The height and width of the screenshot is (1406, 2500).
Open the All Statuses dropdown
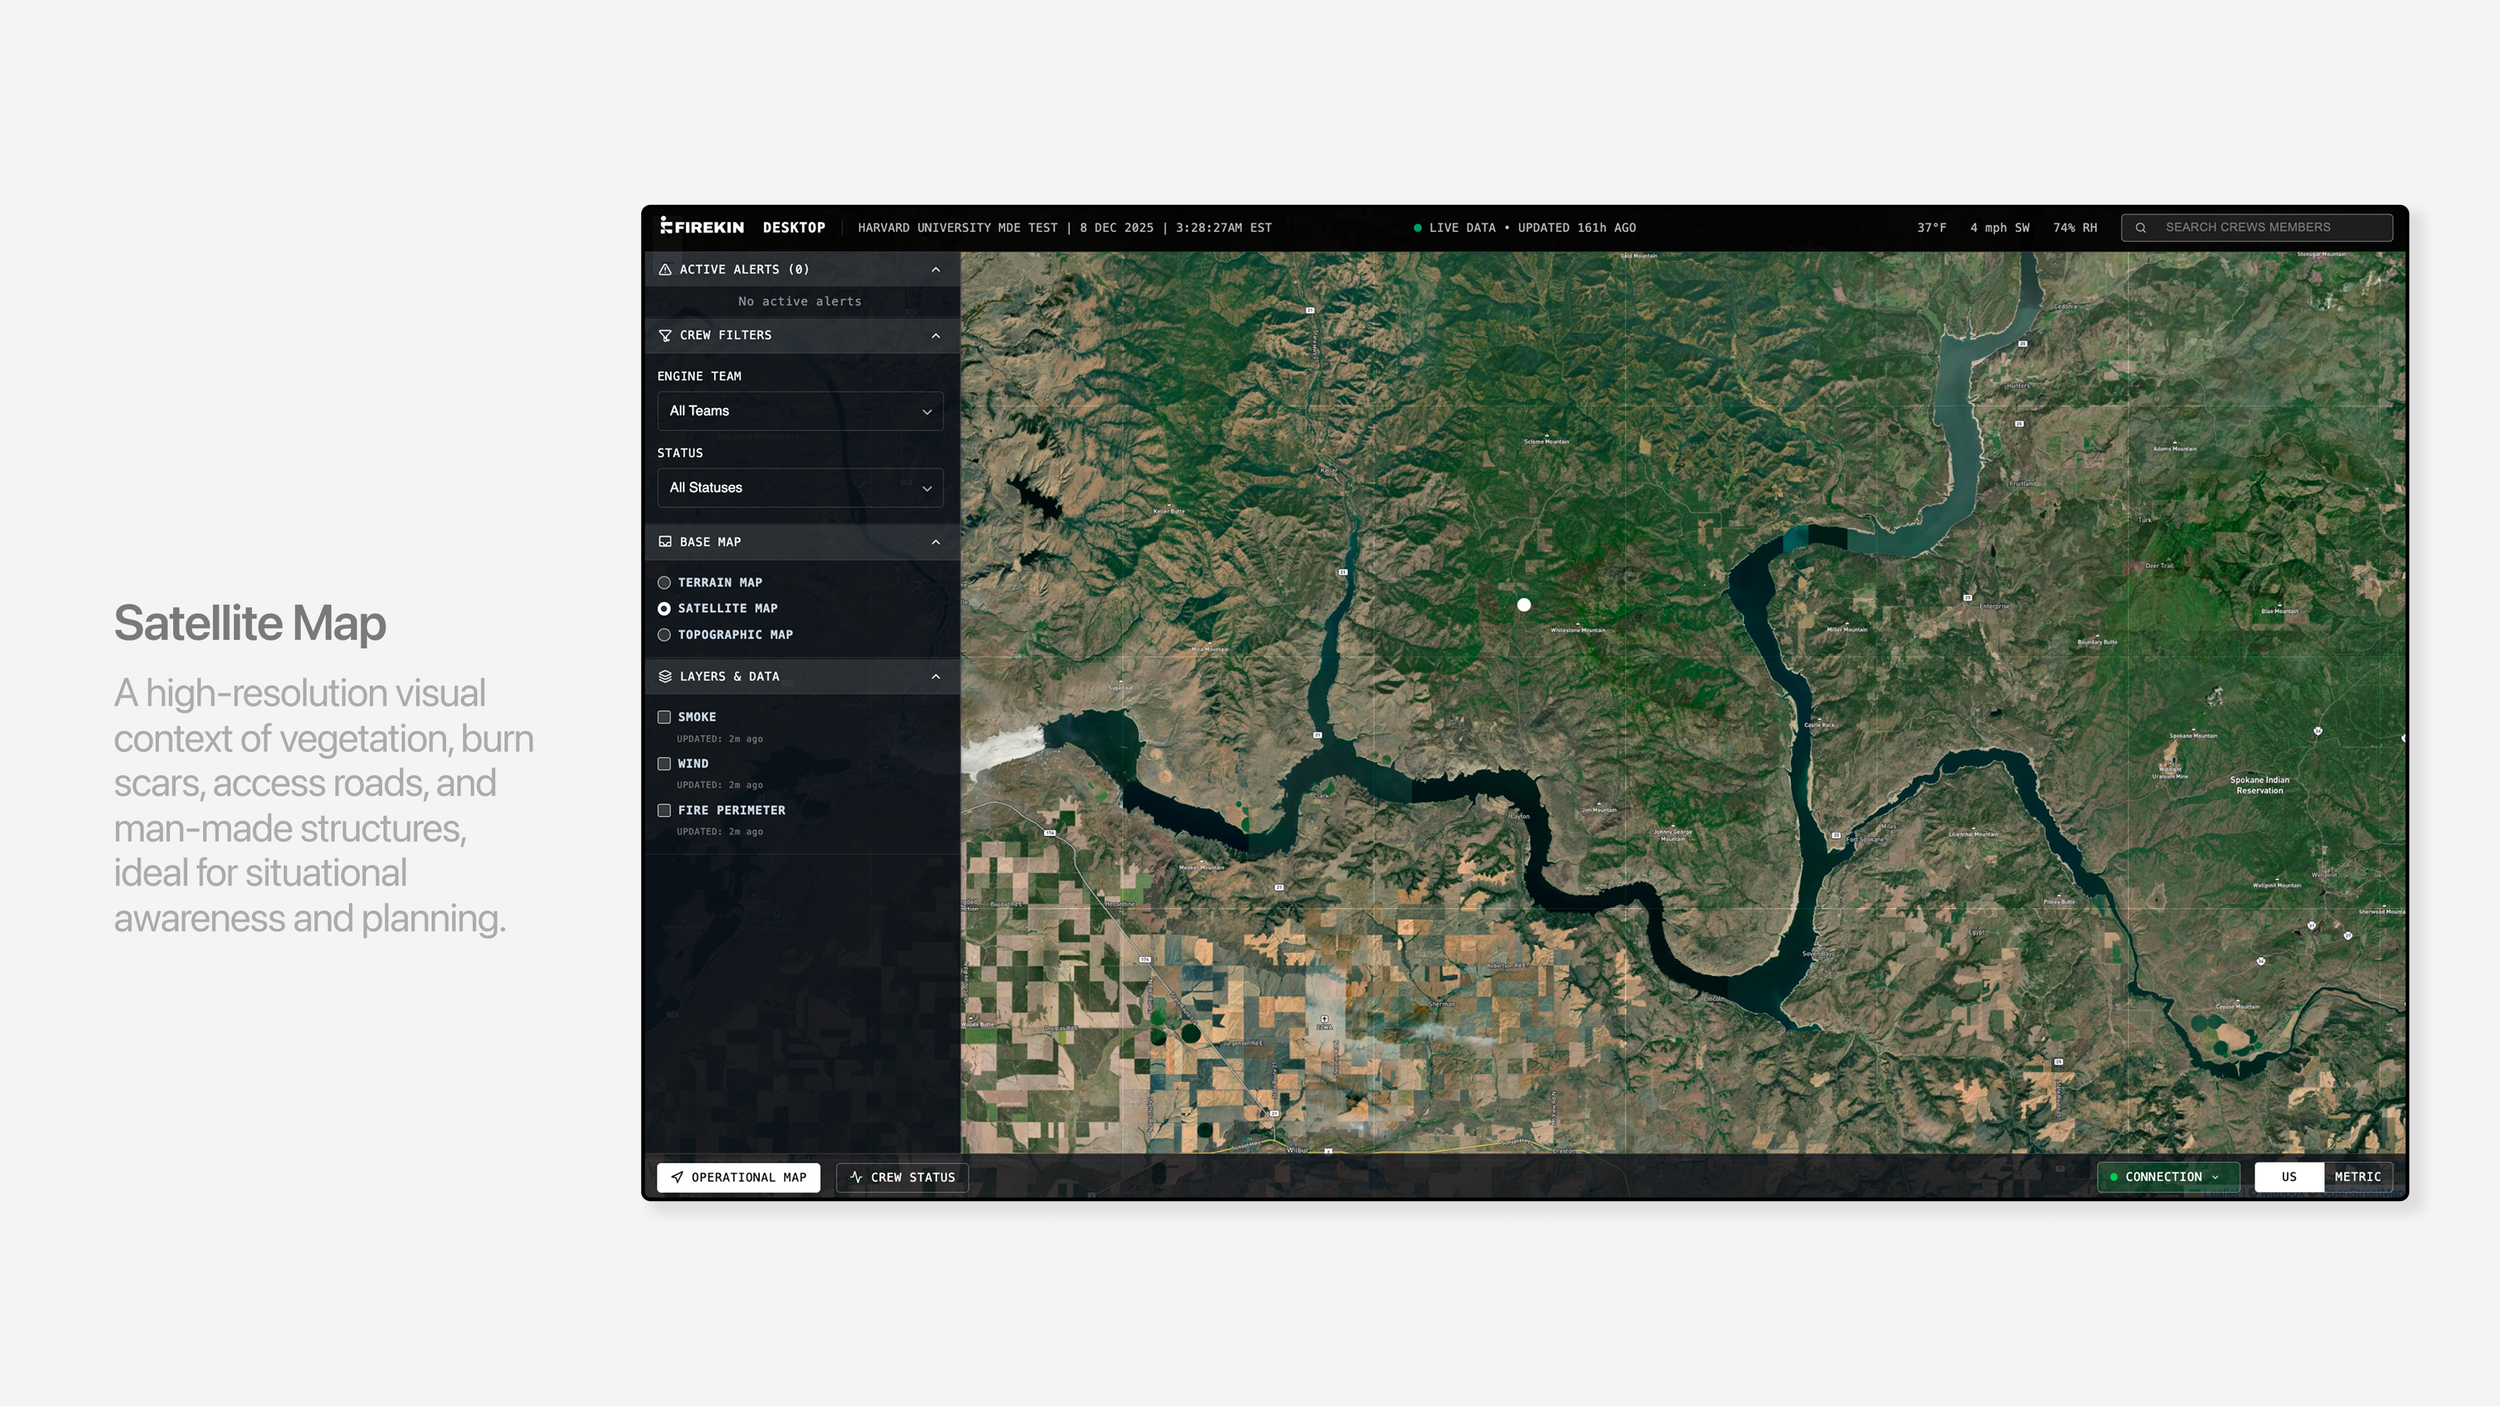tap(799, 488)
